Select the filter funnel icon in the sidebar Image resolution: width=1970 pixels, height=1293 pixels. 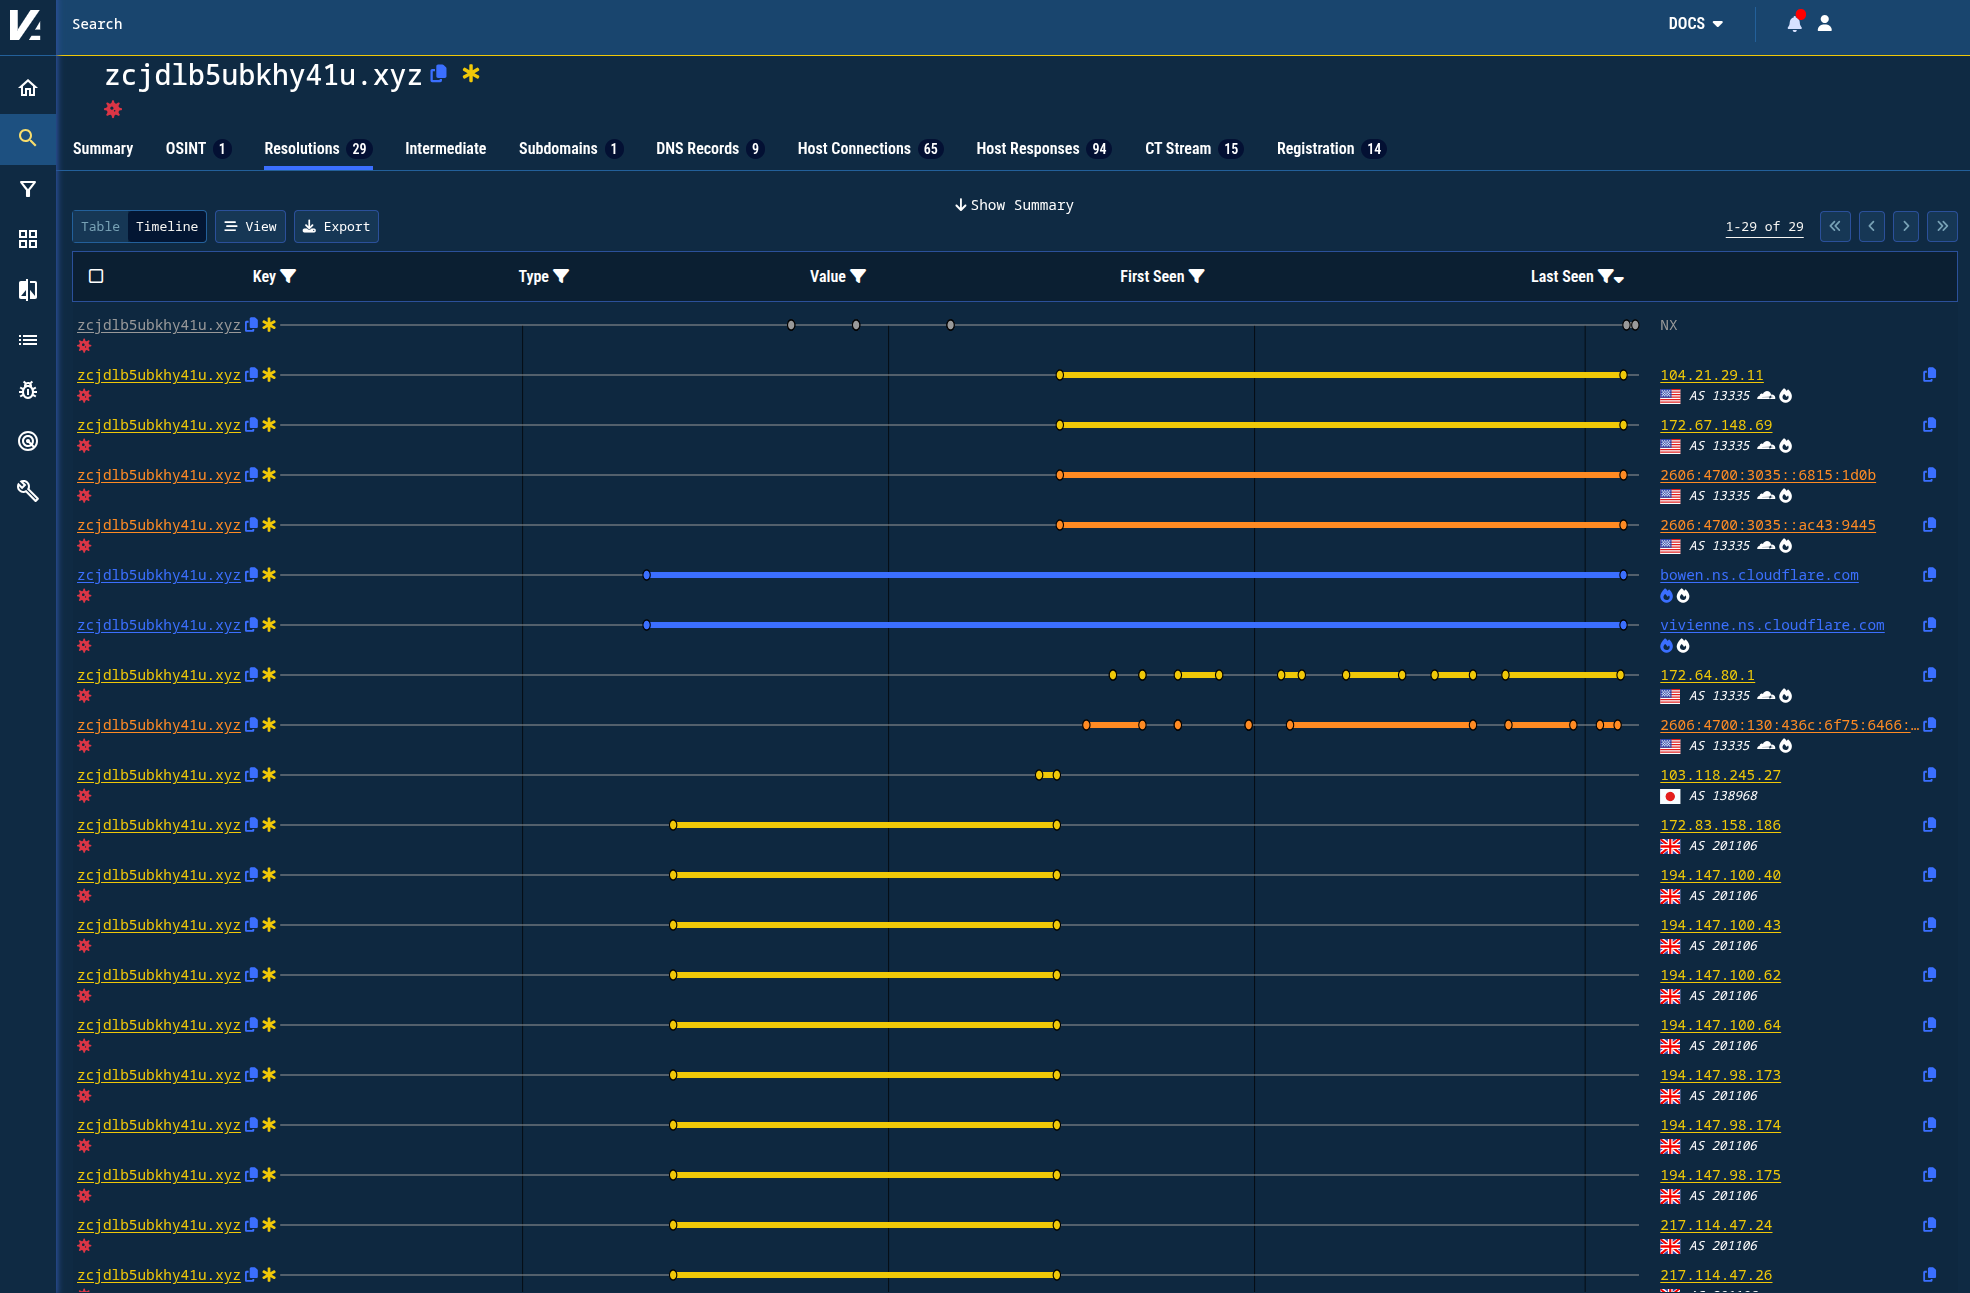(28, 189)
